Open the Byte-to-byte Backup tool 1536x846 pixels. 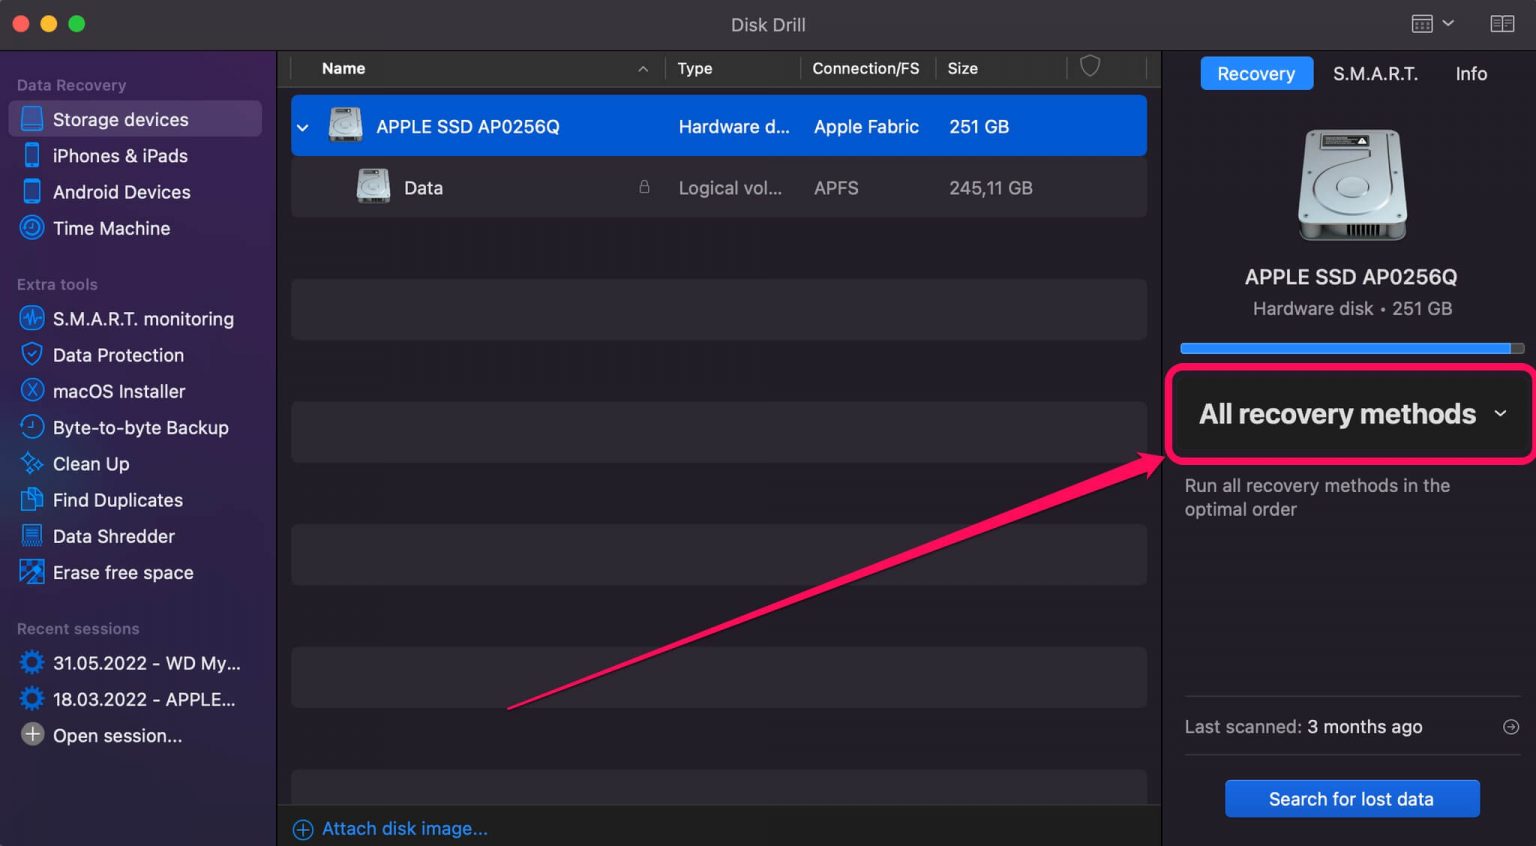(140, 427)
